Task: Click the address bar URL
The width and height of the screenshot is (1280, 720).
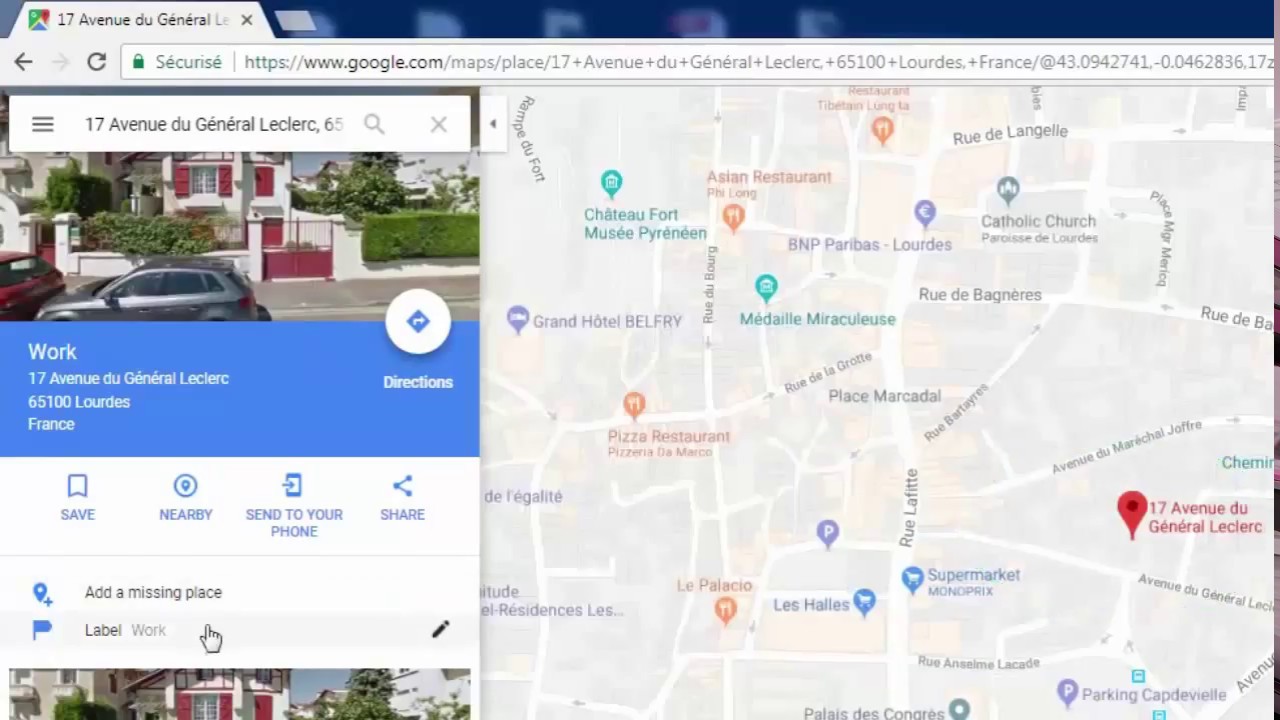Action: (758, 62)
